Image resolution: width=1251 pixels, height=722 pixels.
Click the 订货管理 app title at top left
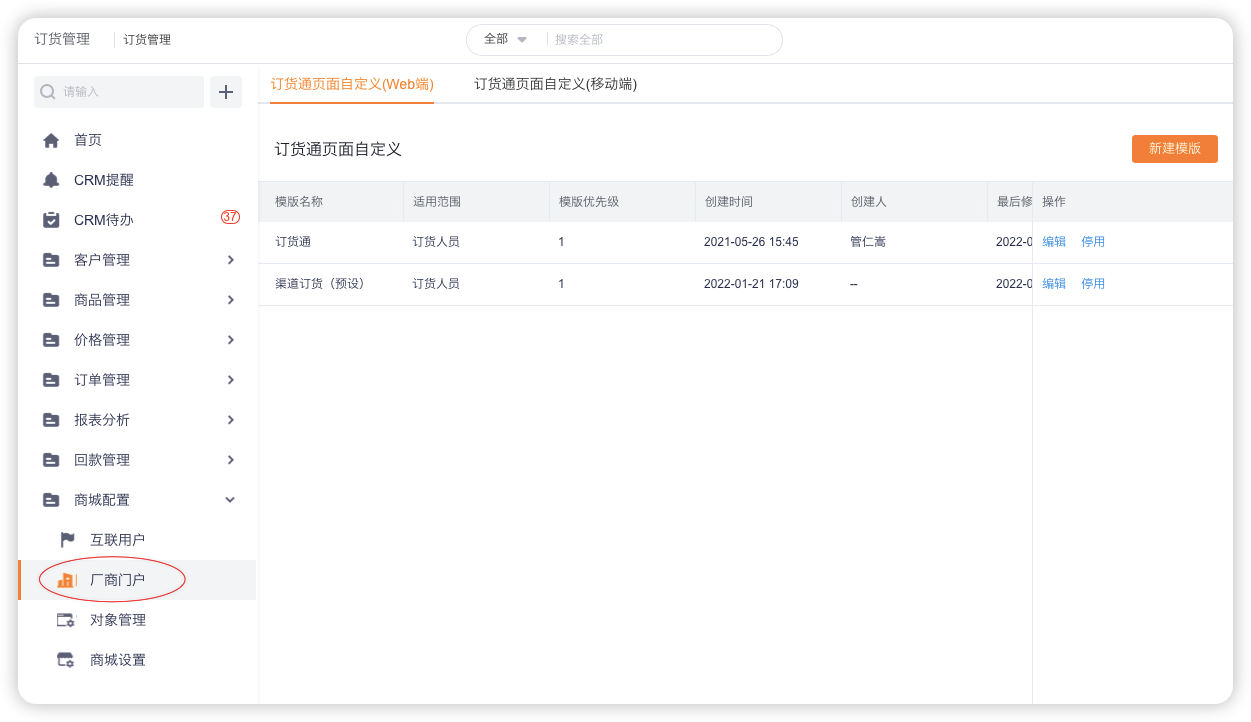coord(62,39)
